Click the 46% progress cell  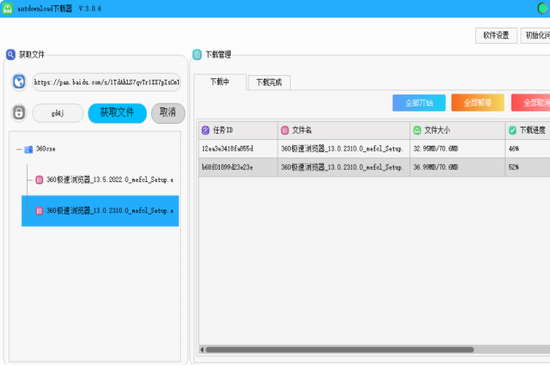[528, 149]
